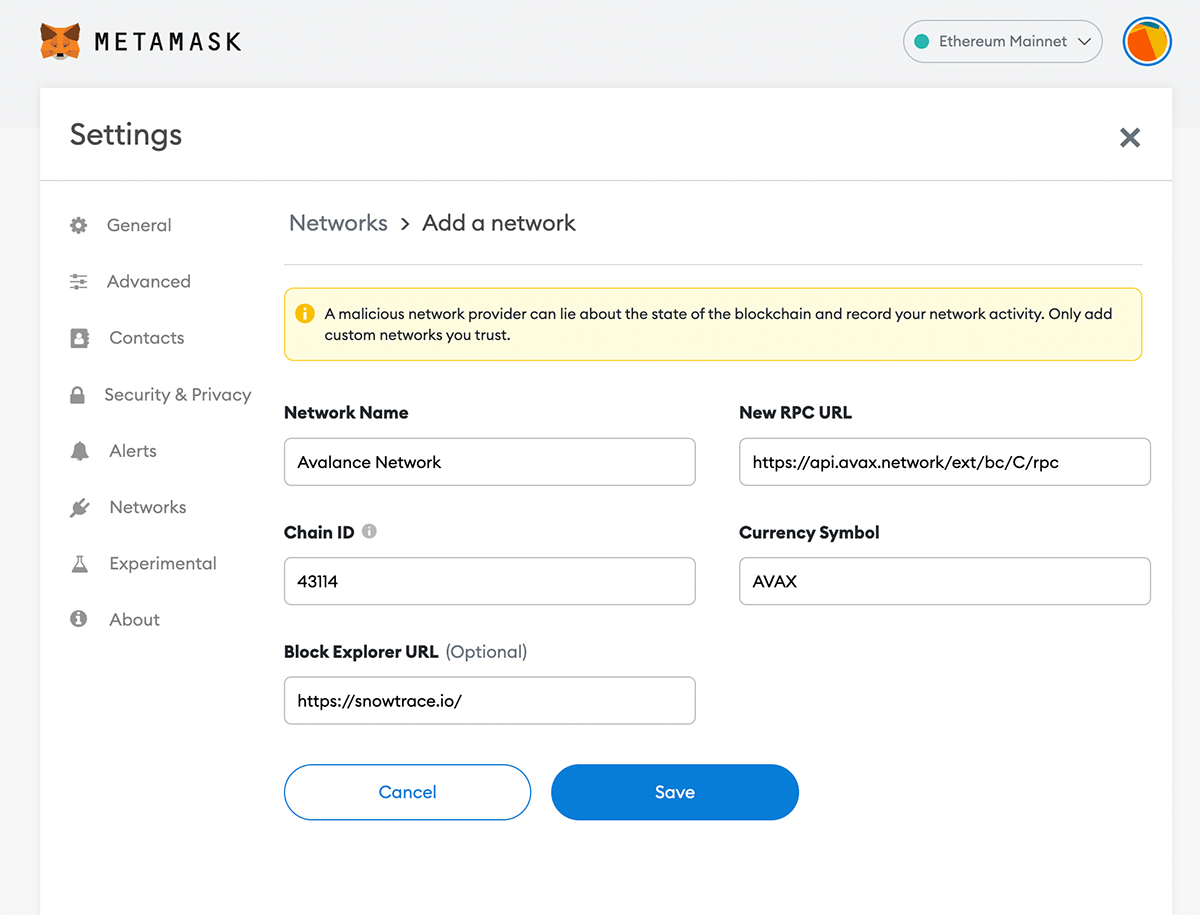Click the General gear icon
The image size is (1200, 915).
(x=78, y=225)
